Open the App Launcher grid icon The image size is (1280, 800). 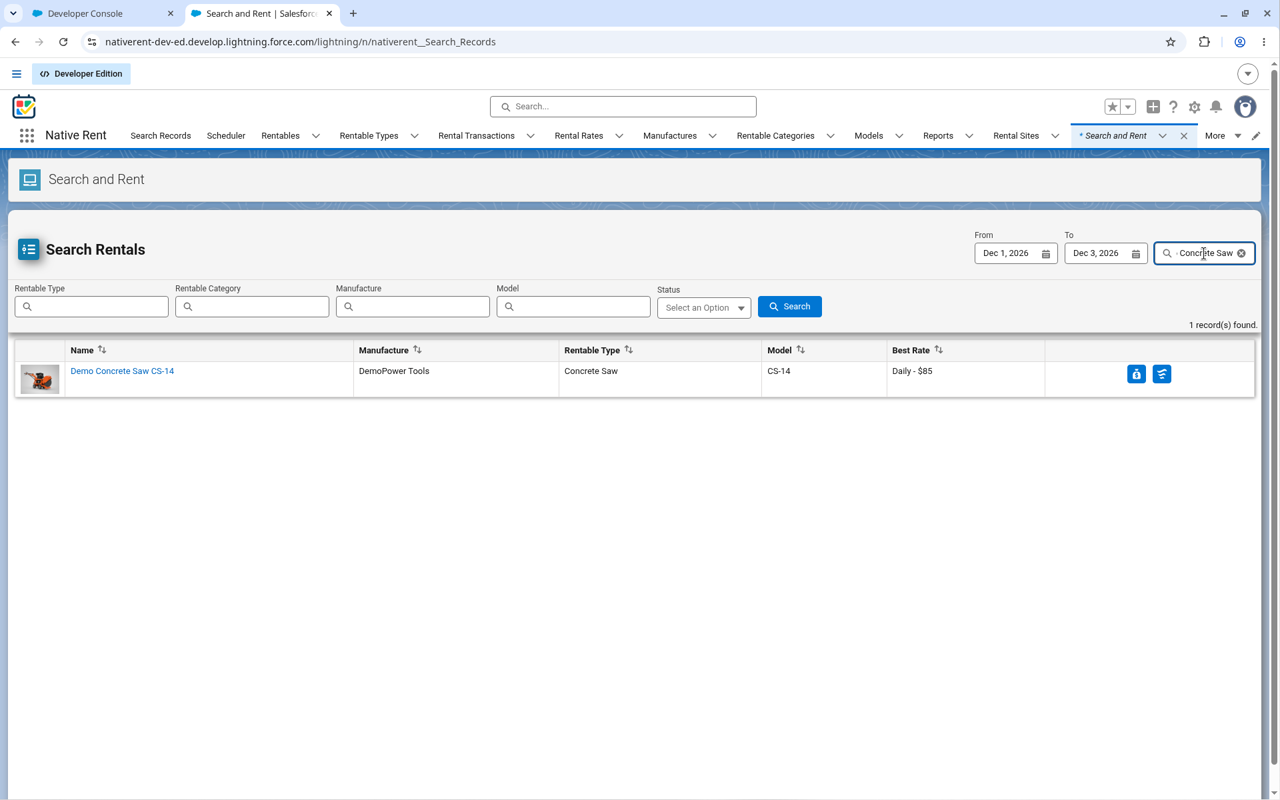tap(27, 136)
